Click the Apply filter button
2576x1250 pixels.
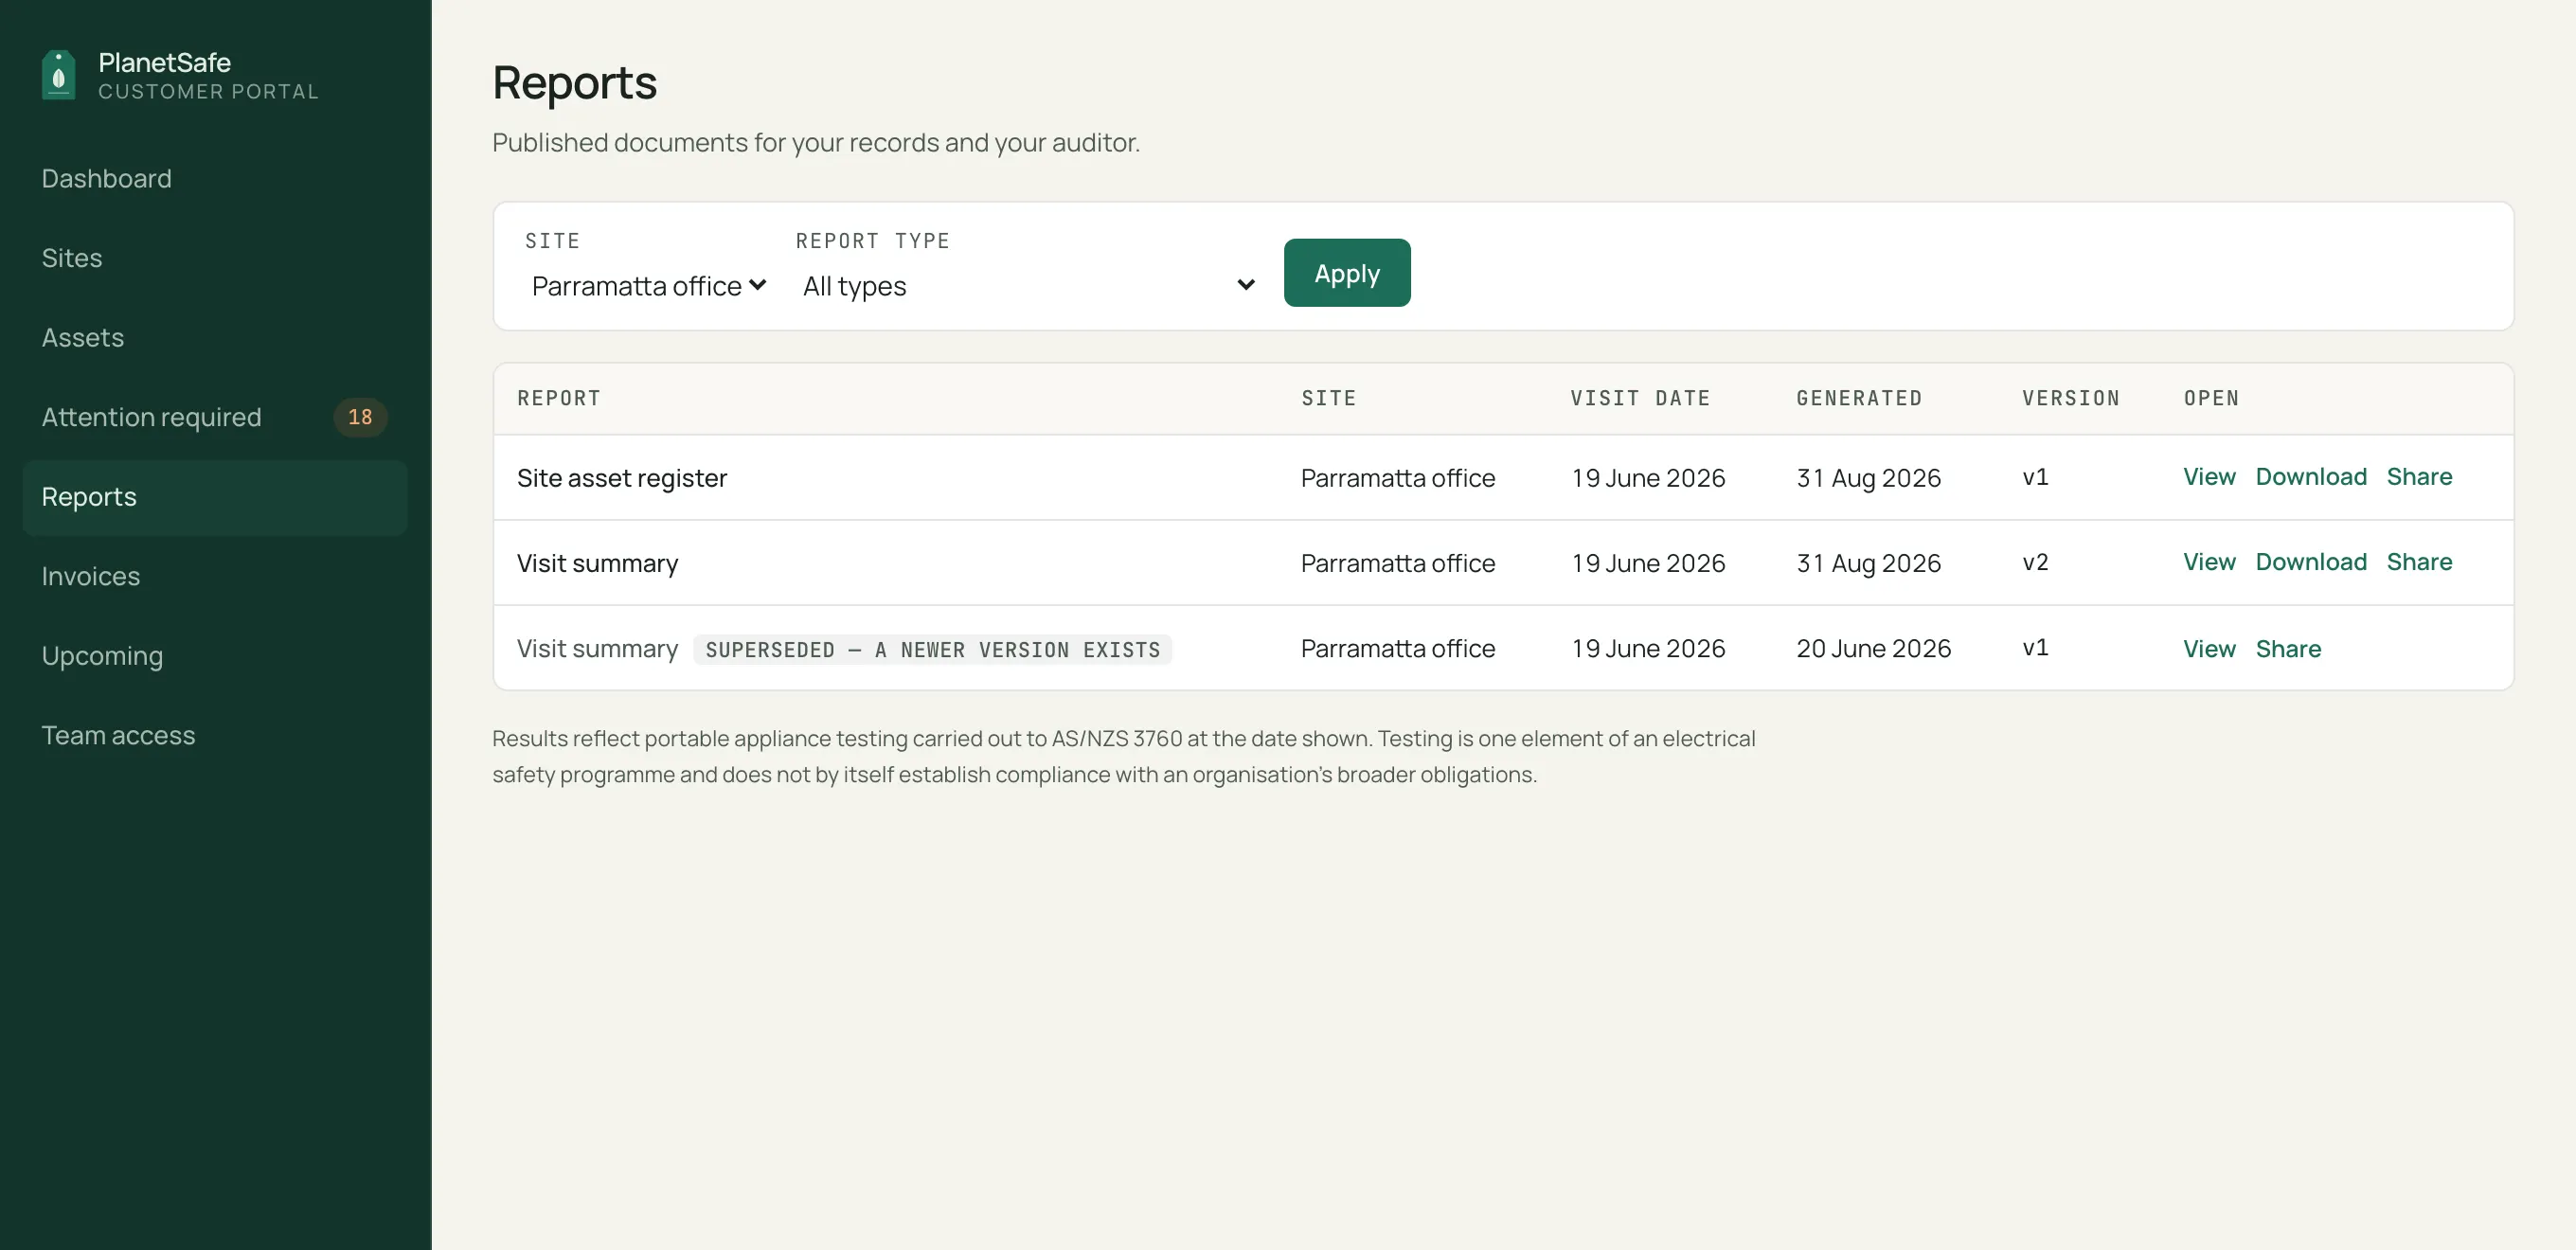[1347, 273]
